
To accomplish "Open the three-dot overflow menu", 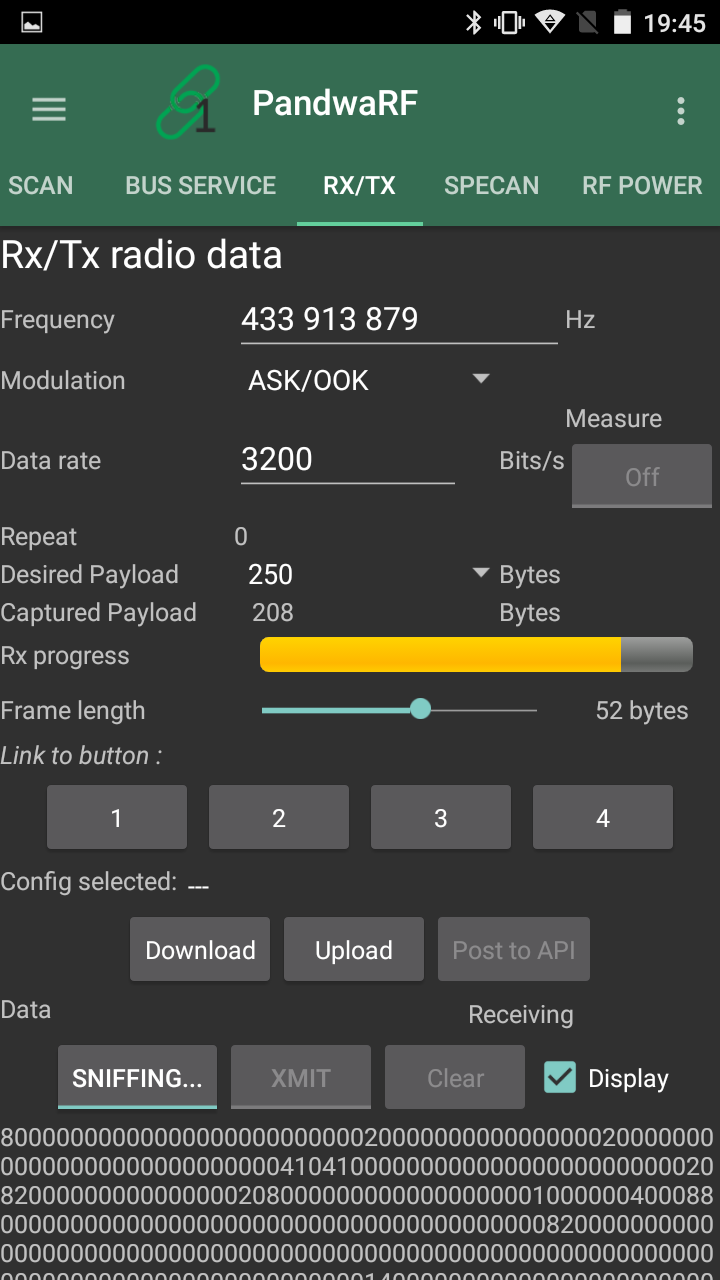I will pyautogui.click(x=680, y=110).
